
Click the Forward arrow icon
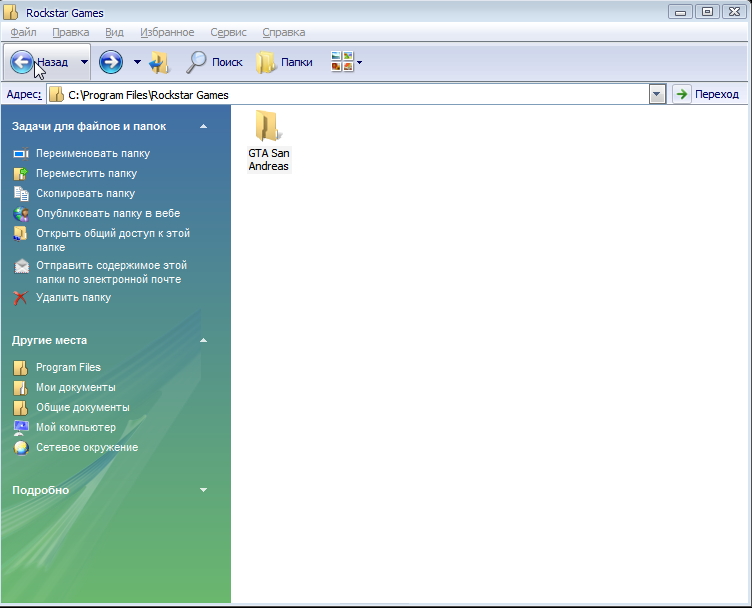111,62
